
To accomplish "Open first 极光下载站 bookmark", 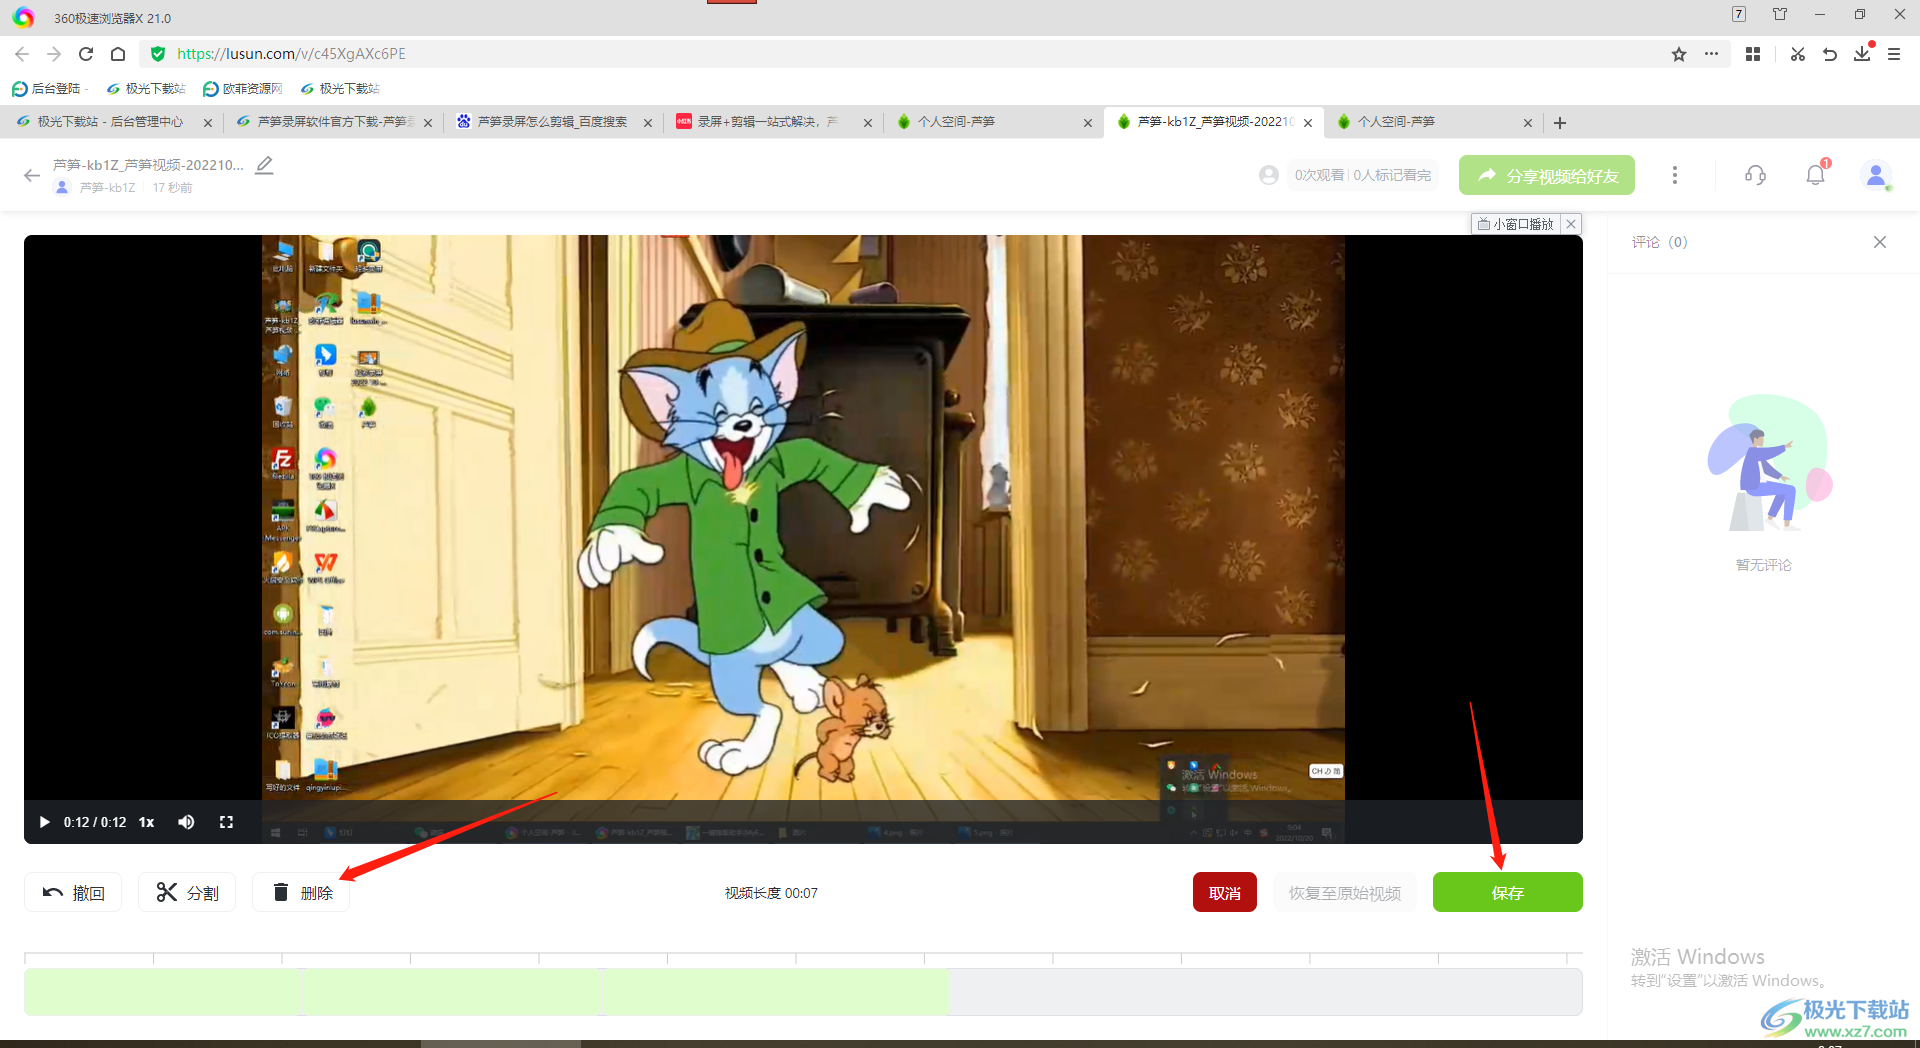I will tap(146, 89).
